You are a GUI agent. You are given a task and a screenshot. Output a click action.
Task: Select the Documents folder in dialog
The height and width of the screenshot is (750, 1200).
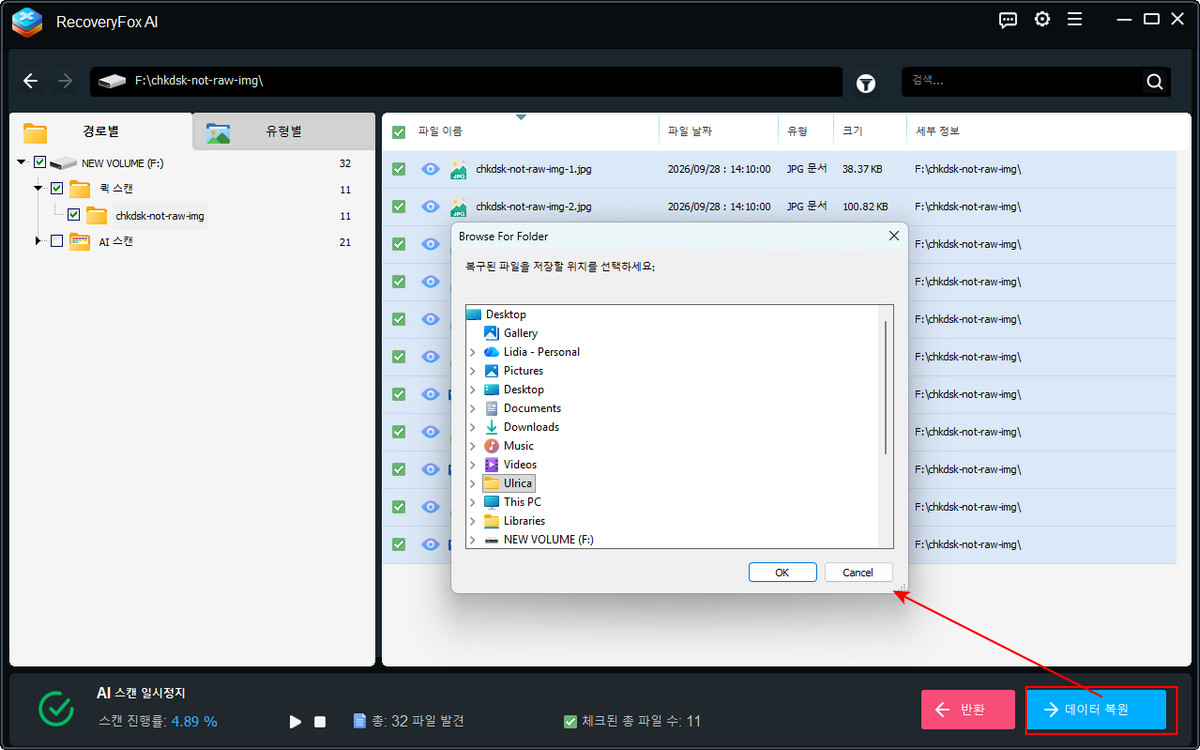point(532,408)
